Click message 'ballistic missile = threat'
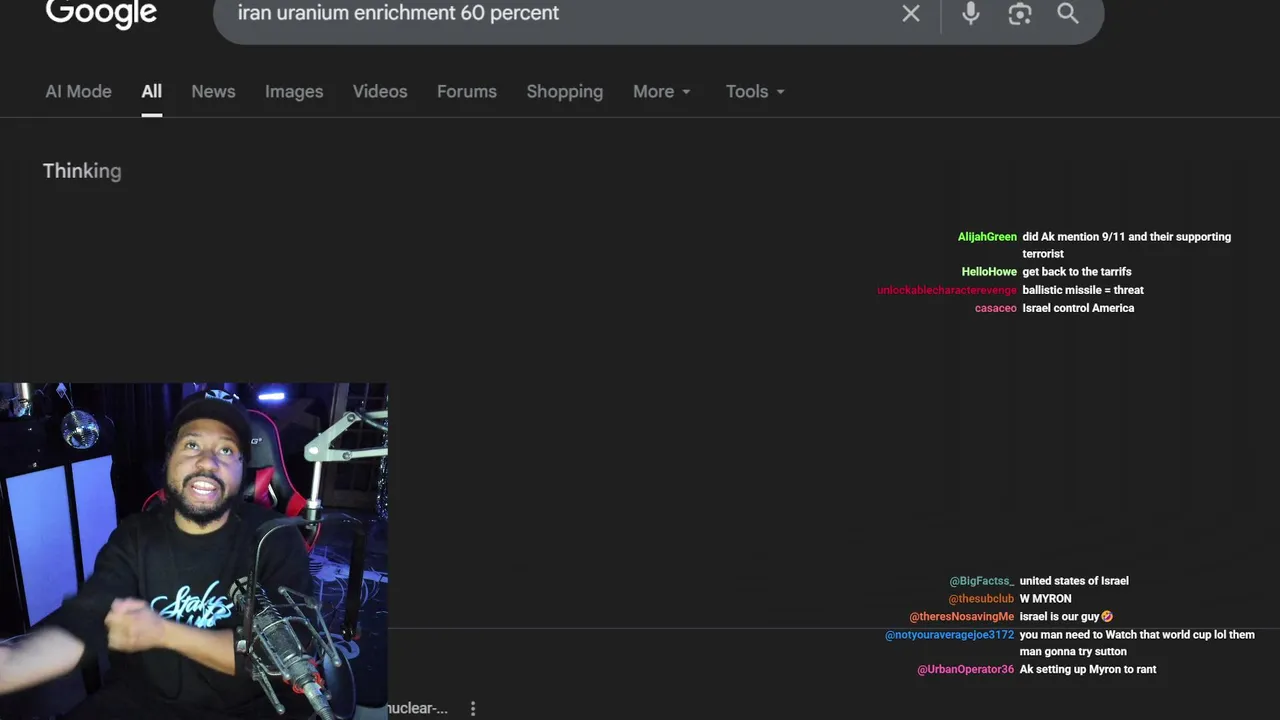This screenshot has width=1280, height=720. click(1083, 290)
